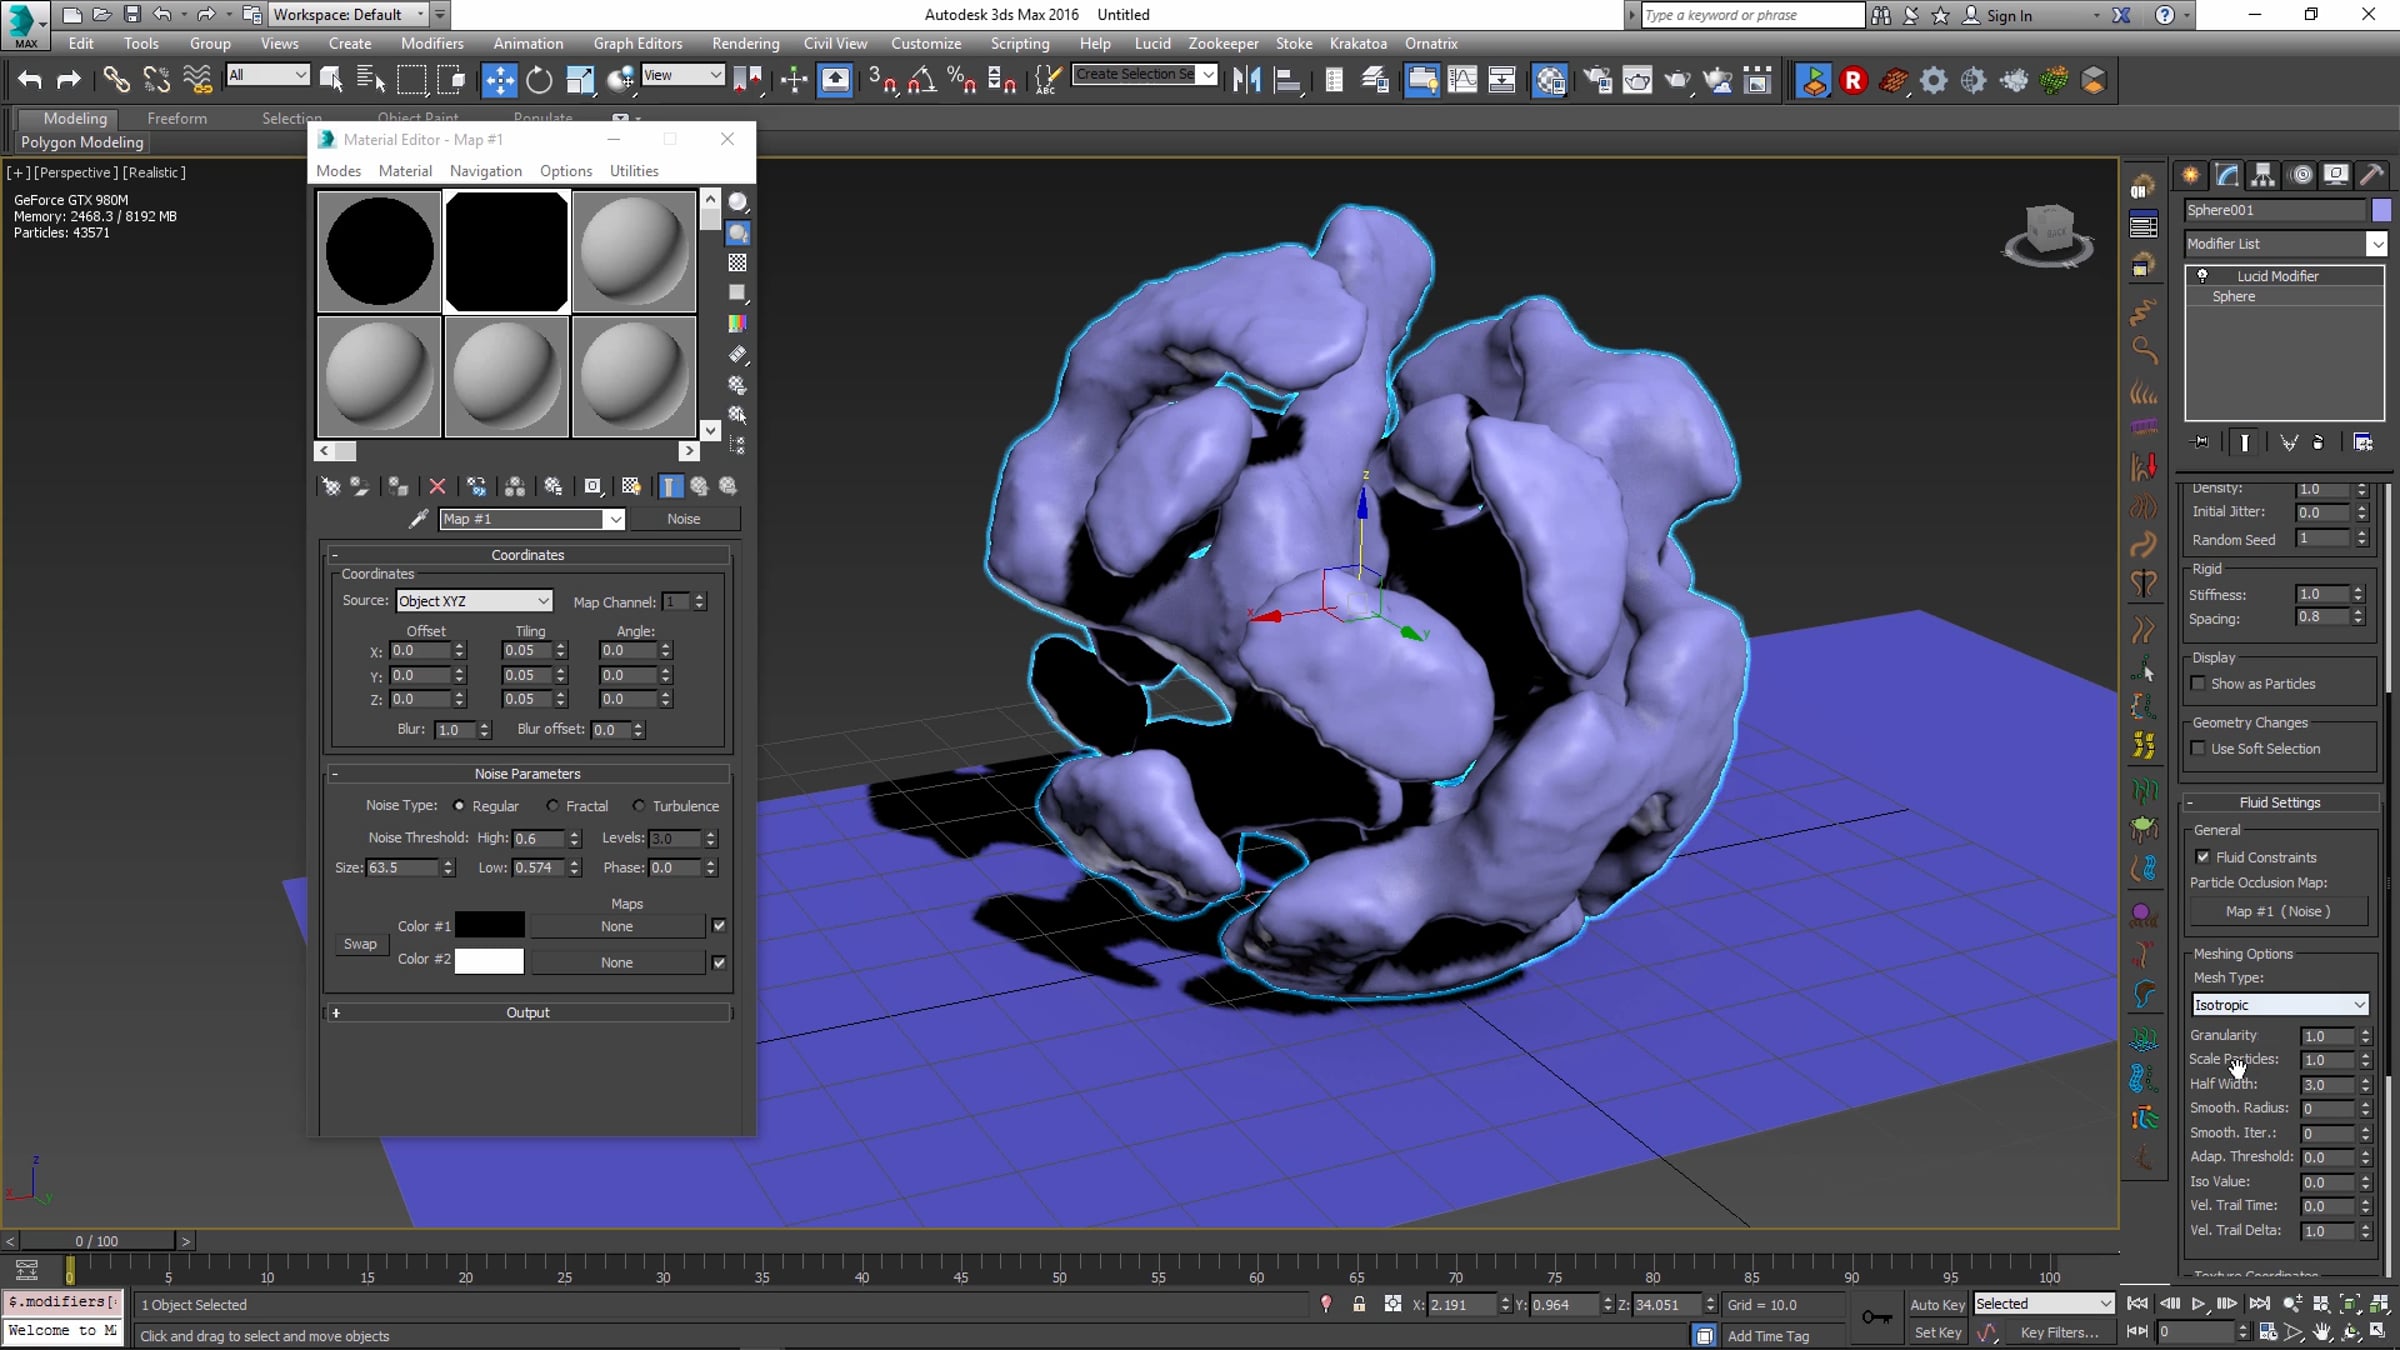Toggle the Lucid Modifier lightbulb
The width and height of the screenshot is (2400, 1350).
click(2202, 276)
